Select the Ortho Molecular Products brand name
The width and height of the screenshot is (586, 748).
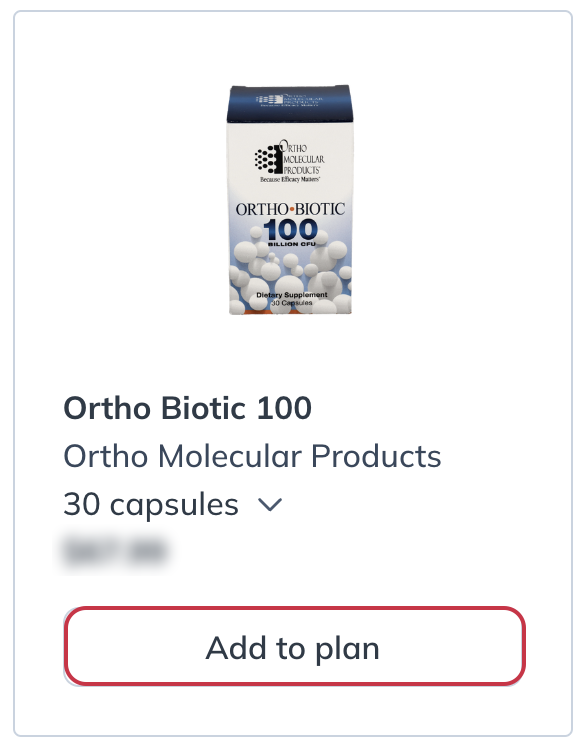coord(252,456)
